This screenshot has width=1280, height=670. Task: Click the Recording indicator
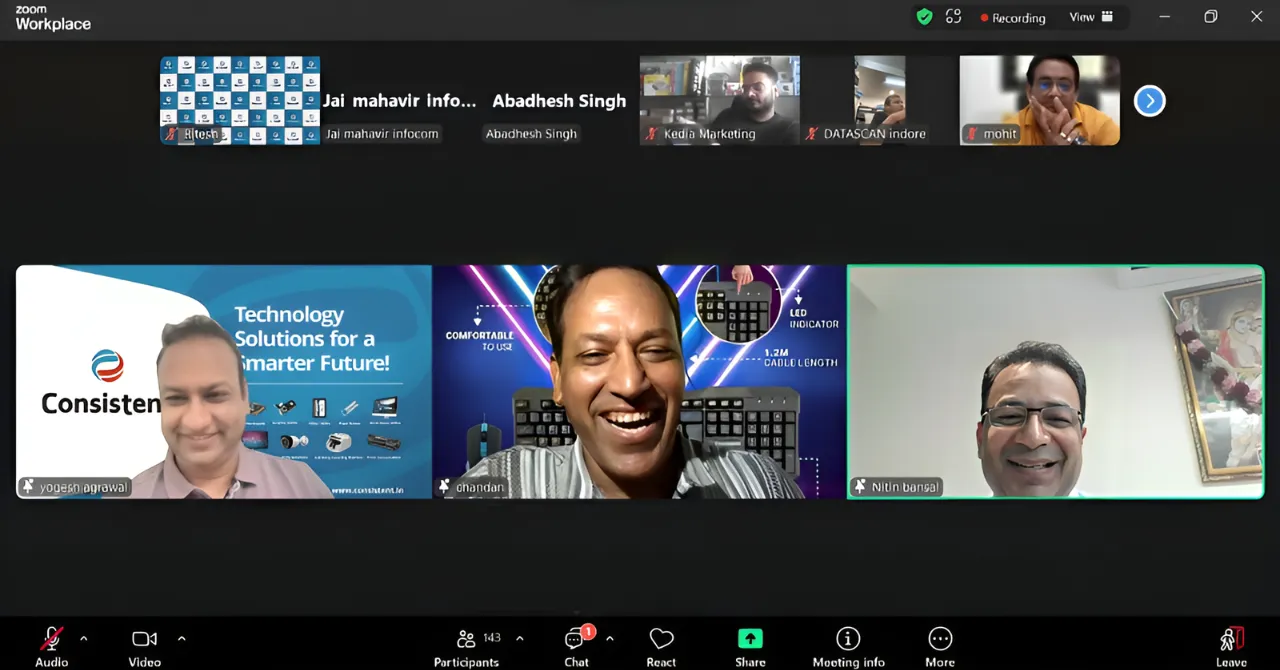point(1012,18)
